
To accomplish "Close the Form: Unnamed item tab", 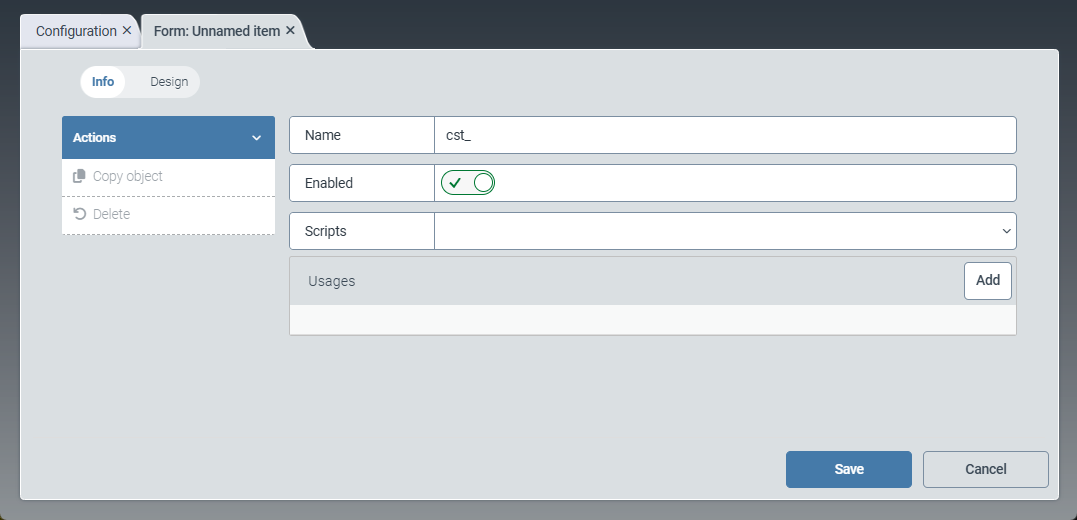I will point(290,31).
